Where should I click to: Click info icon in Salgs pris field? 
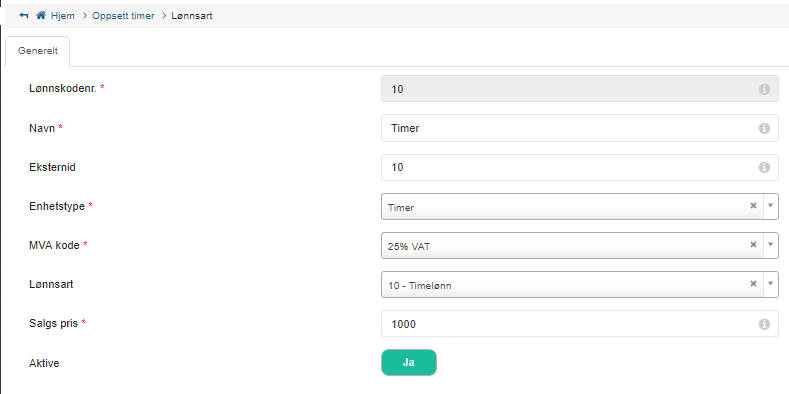pyautogui.click(x=764, y=325)
